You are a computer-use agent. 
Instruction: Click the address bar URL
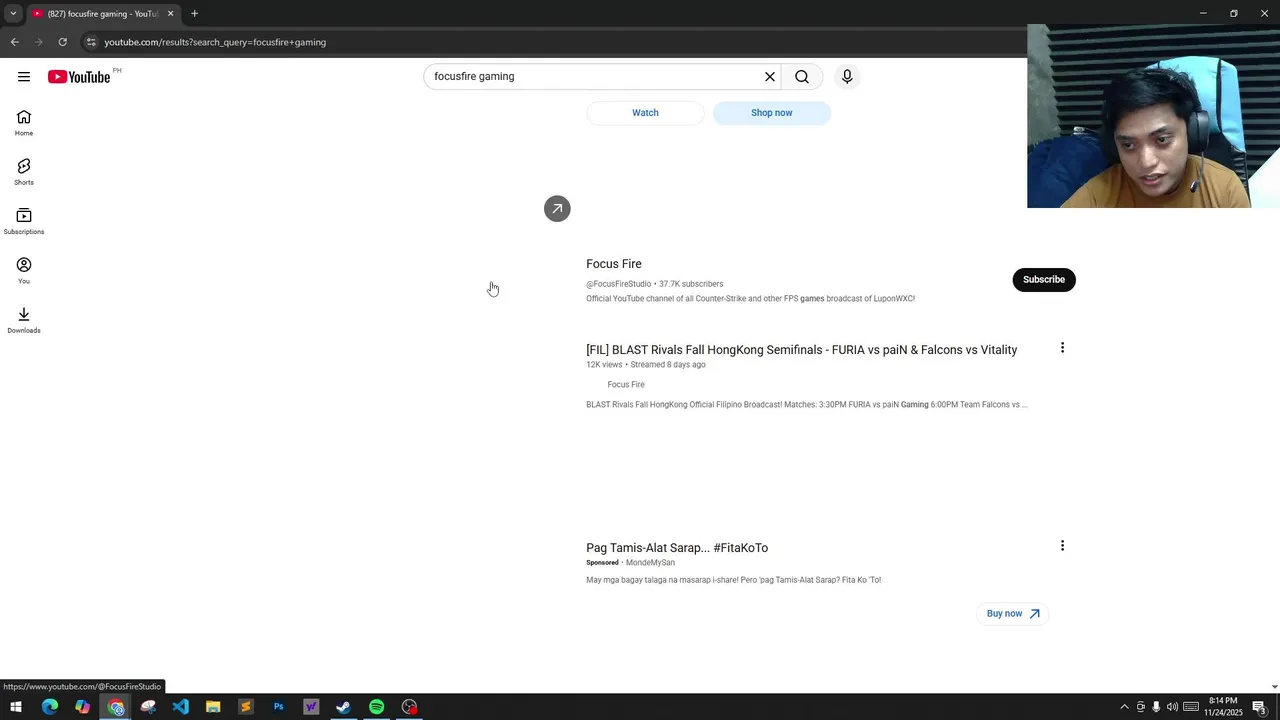point(215,42)
